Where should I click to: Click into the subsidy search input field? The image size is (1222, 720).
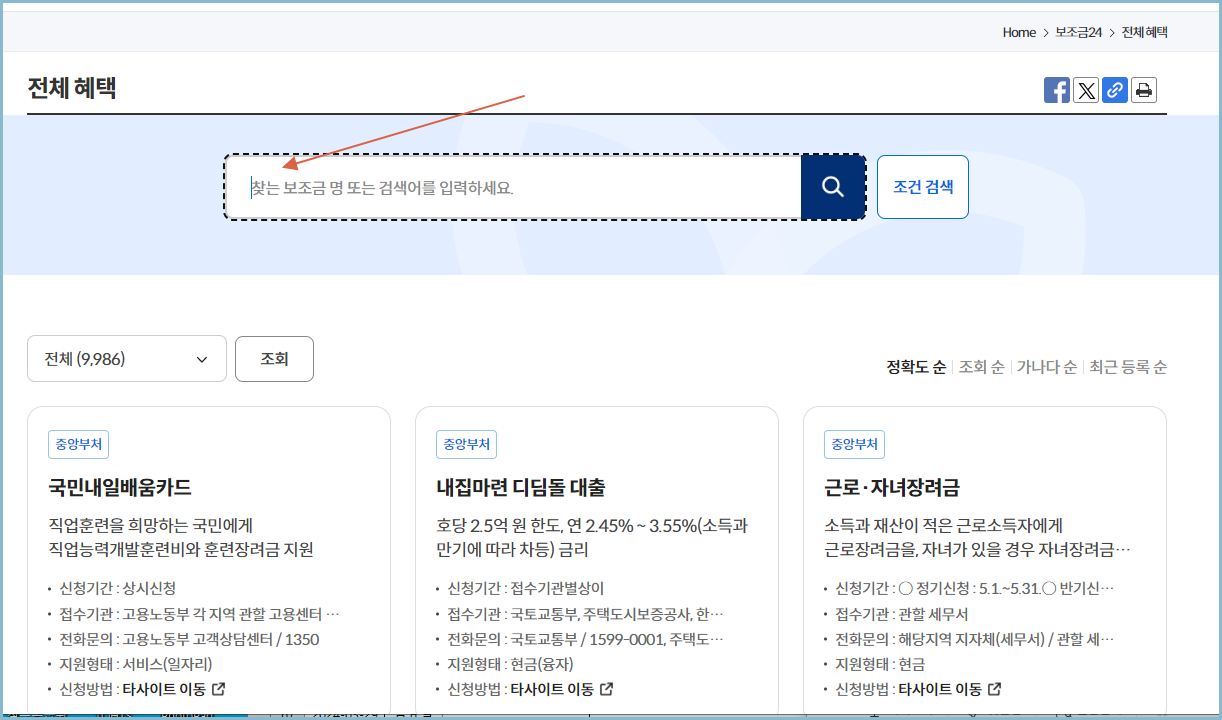click(x=500, y=186)
